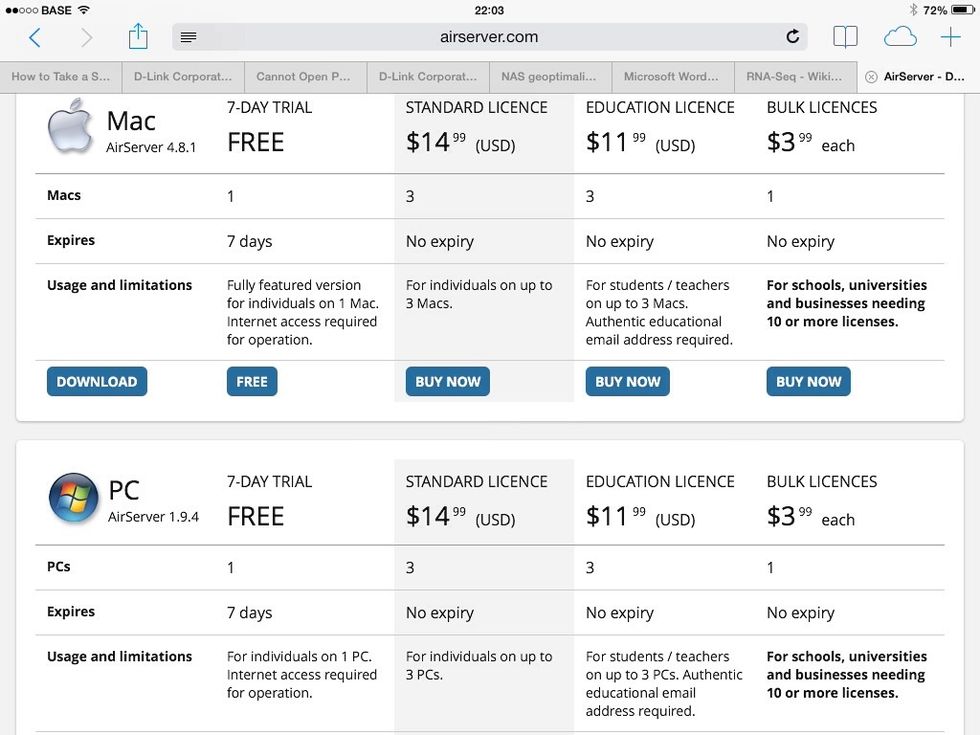The width and height of the screenshot is (980, 735).
Task: Open the Share sheet icon
Action: click(x=138, y=37)
